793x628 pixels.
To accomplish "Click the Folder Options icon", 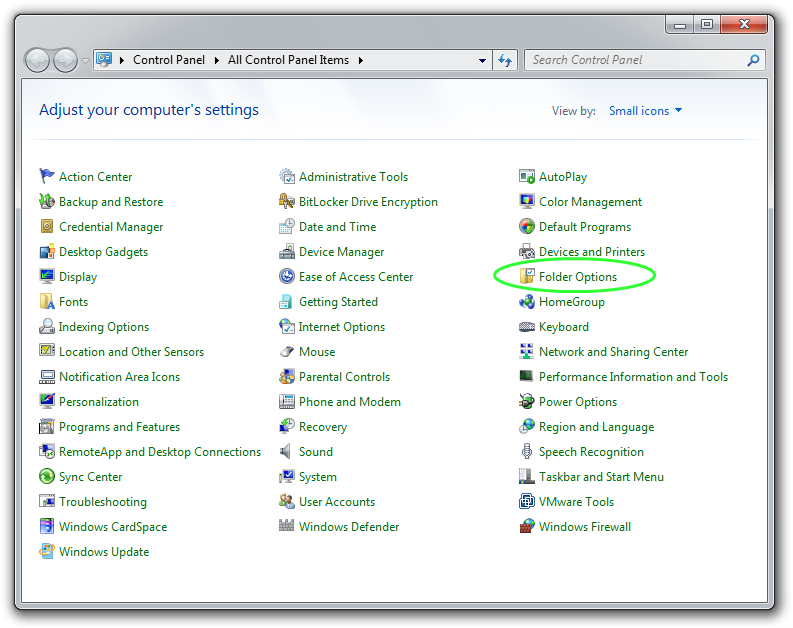I will pos(526,276).
